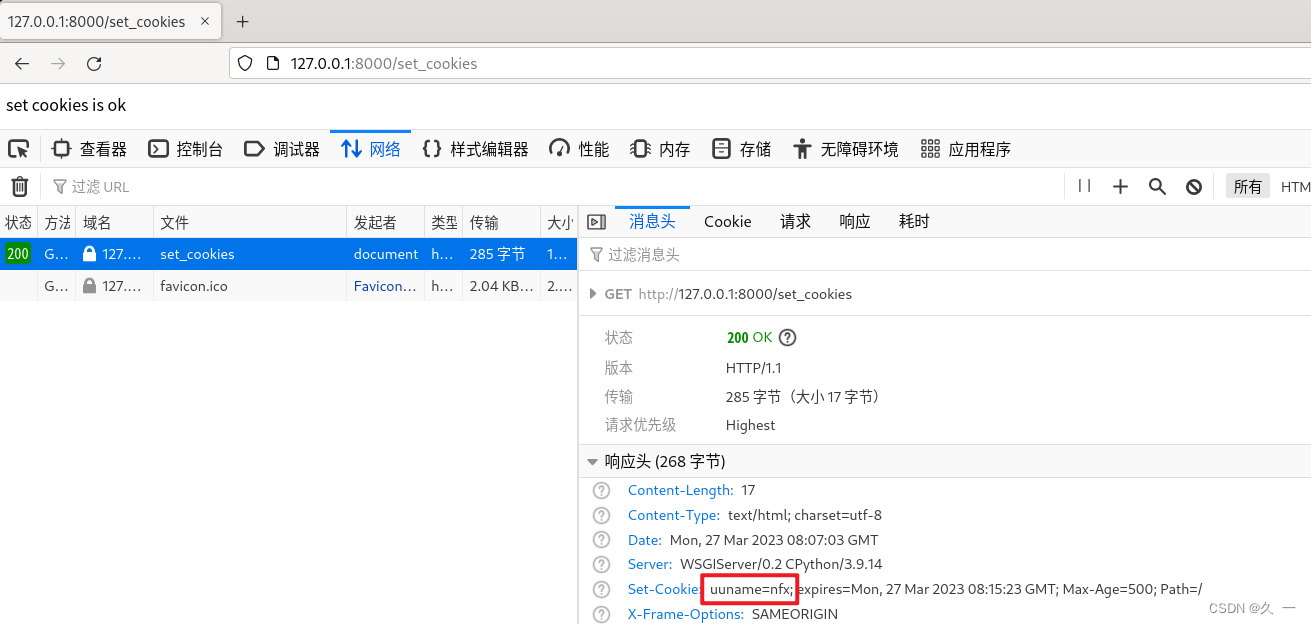Reload the page
The width and height of the screenshot is (1311, 624).
coord(93,63)
